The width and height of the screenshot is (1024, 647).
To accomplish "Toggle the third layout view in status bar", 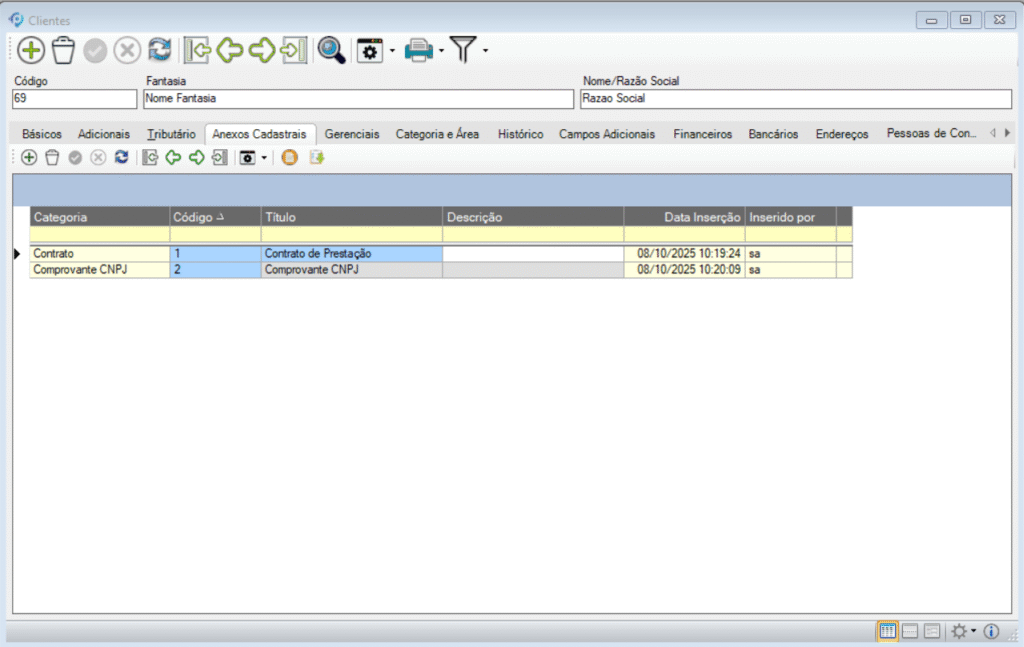I will coord(932,631).
